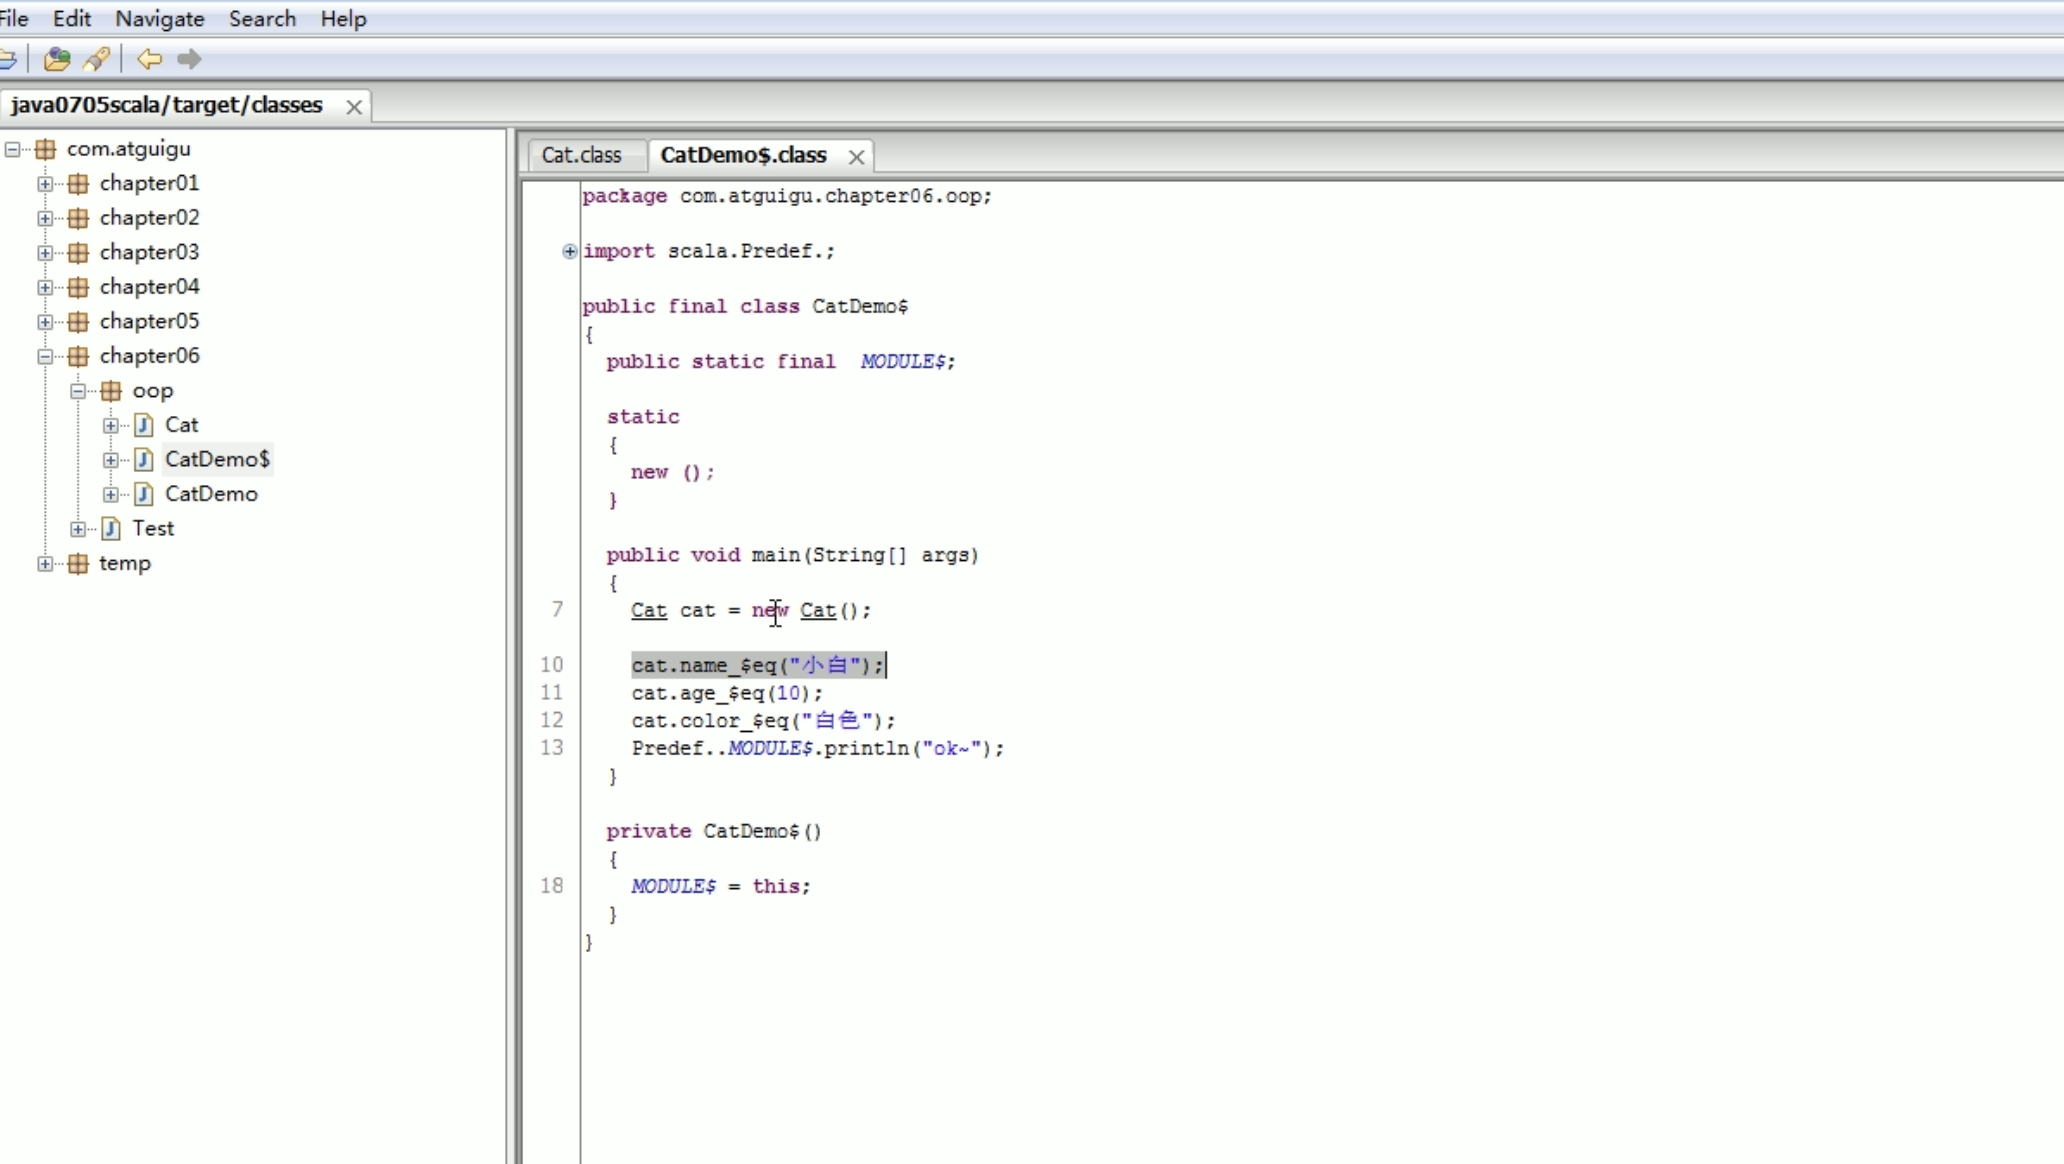This screenshot has width=2064, height=1164.
Task: Expand the chapter05 package
Action: (x=45, y=322)
